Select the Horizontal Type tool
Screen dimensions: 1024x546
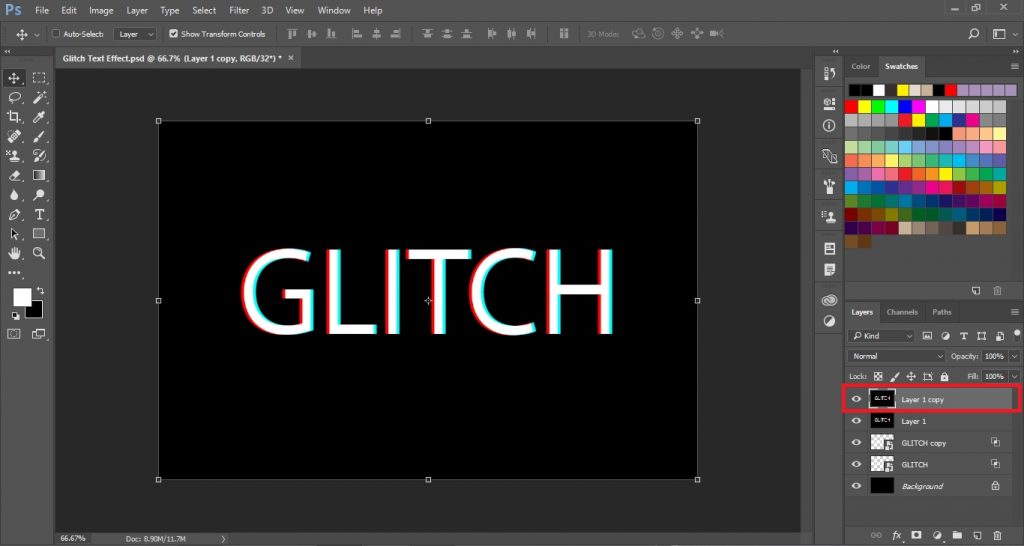(x=39, y=214)
